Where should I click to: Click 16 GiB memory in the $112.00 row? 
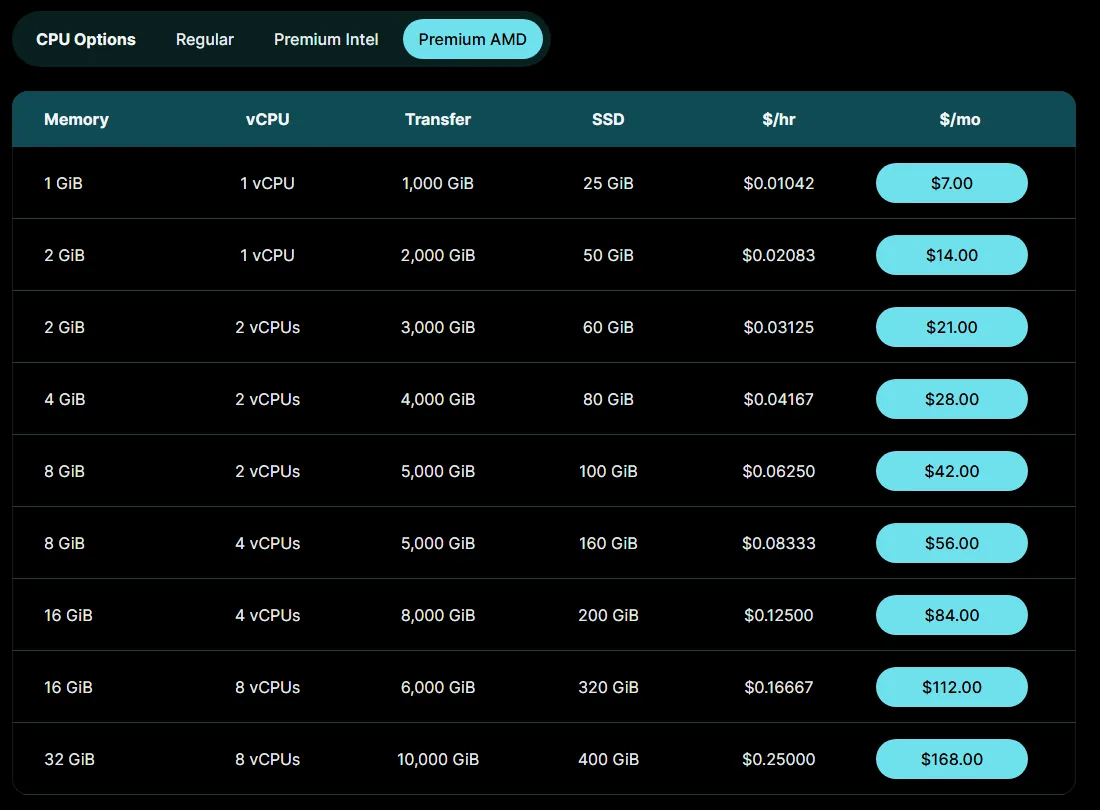(68, 687)
